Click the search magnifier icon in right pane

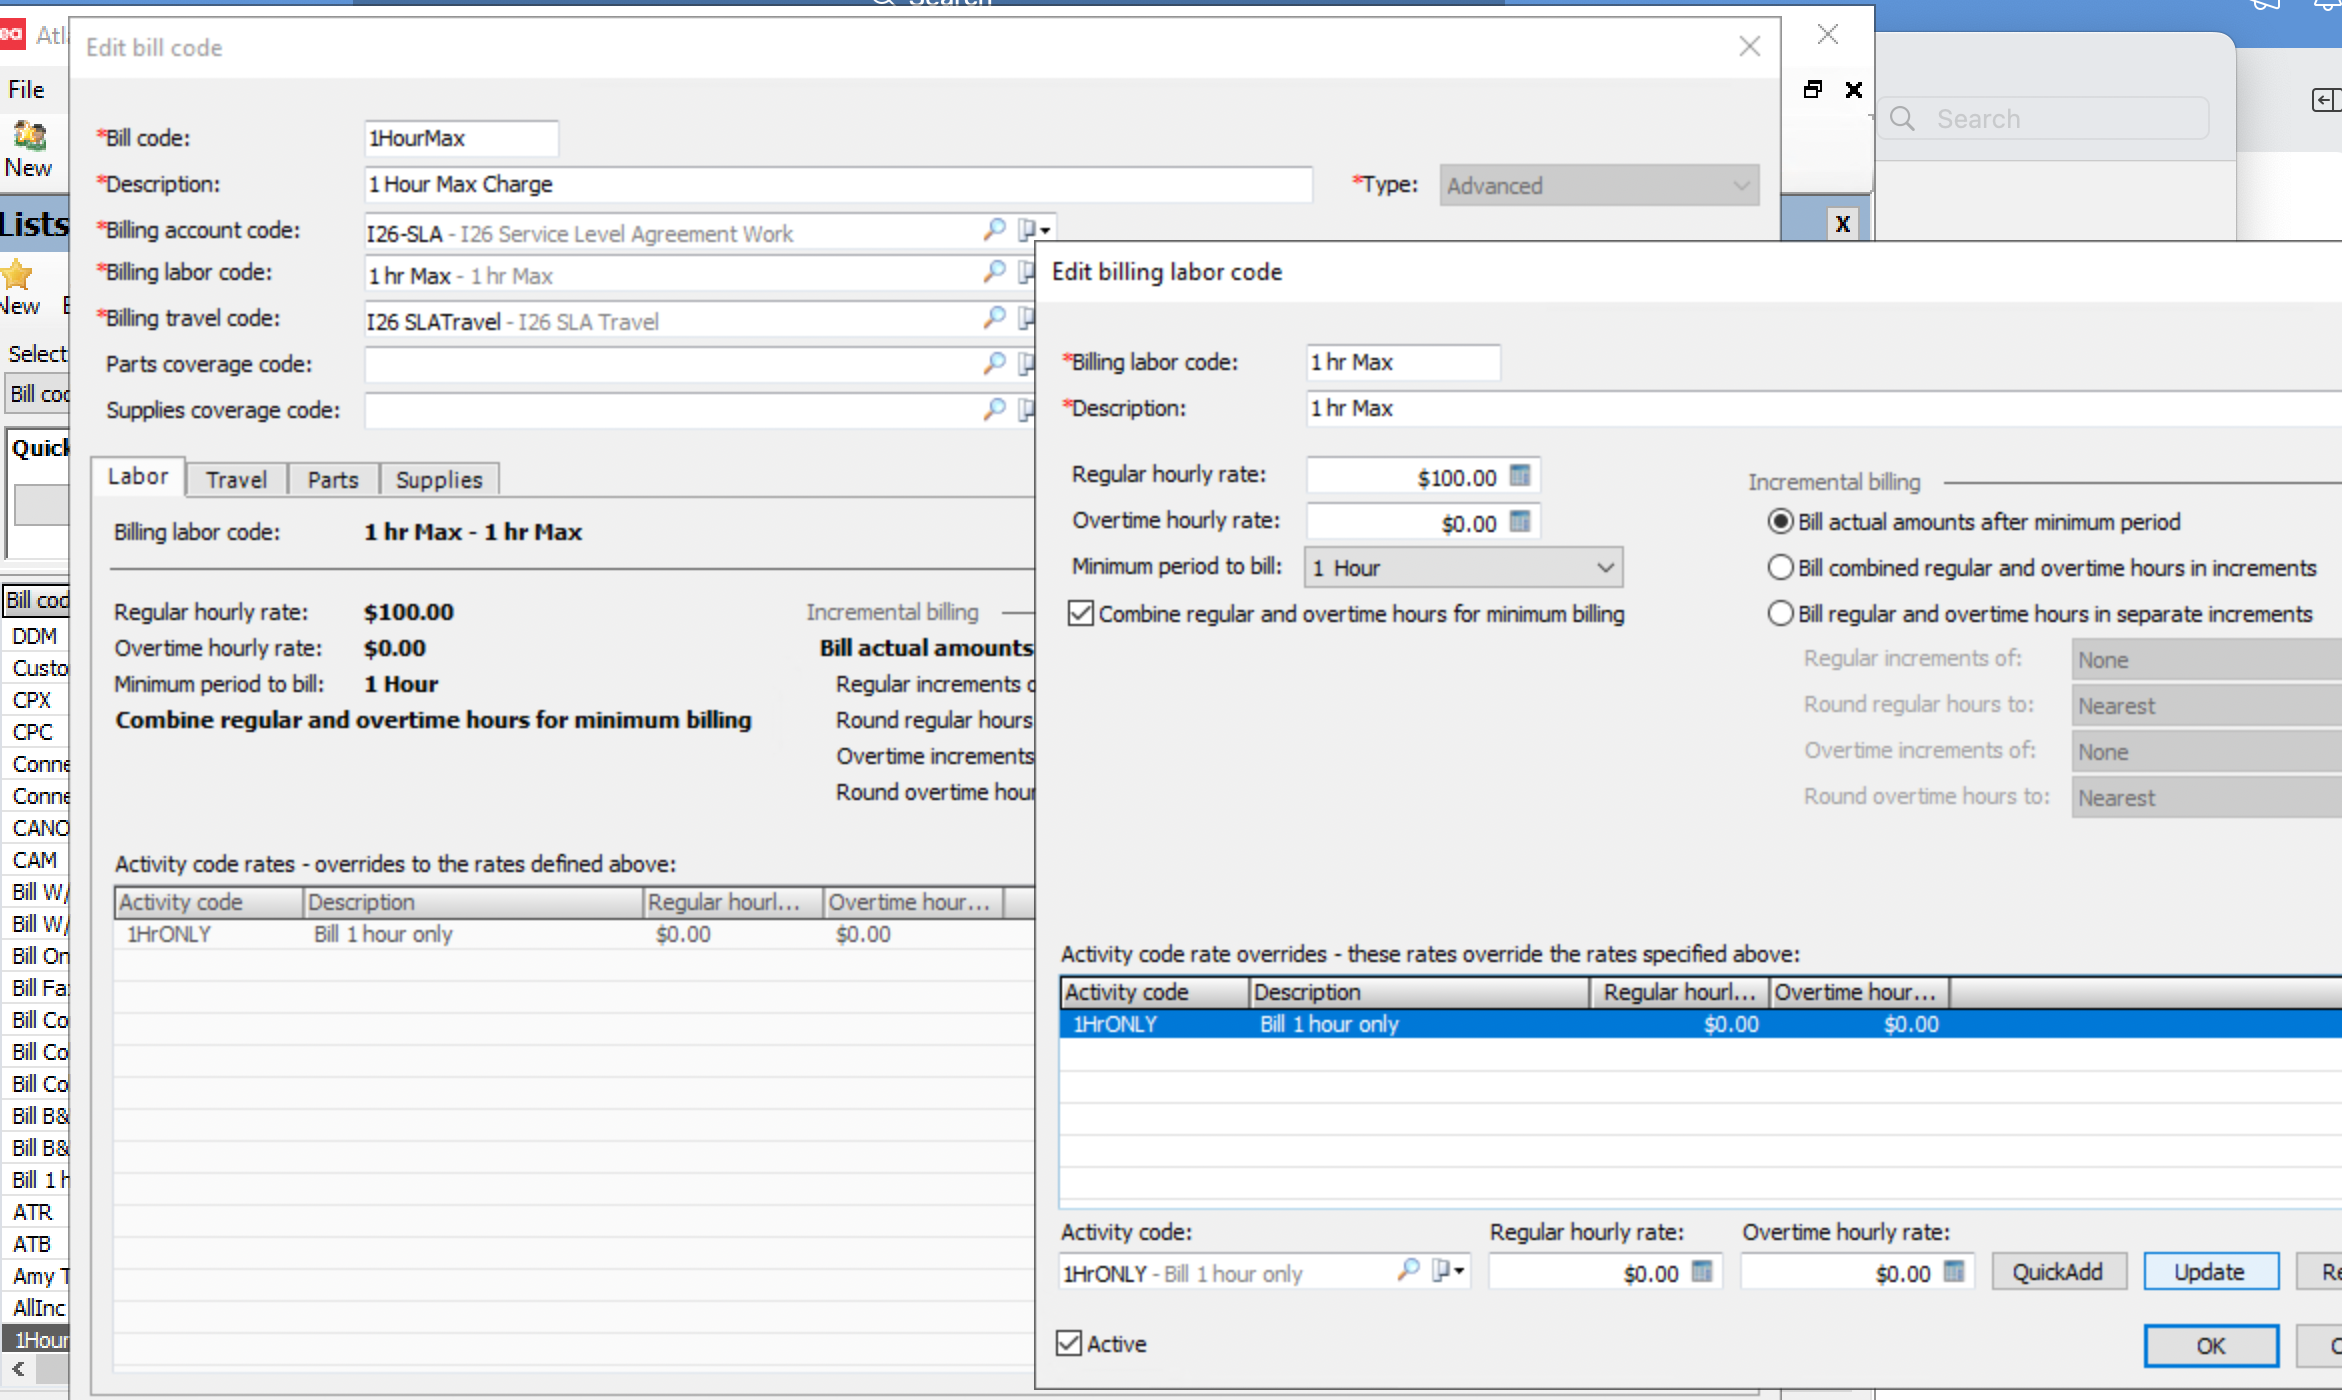pyautogui.click(x=1902, y=119)
